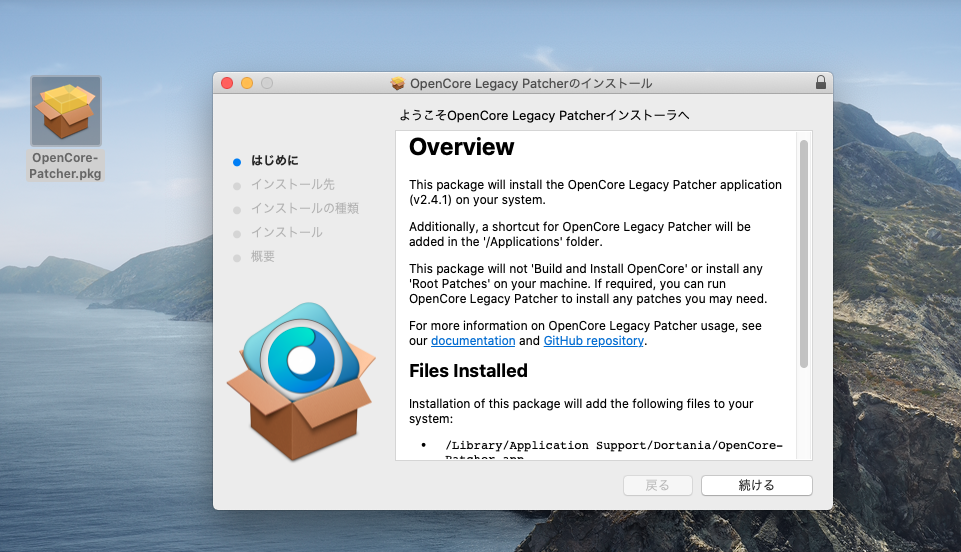The image size is (961, 552).
Task: Click the OpenCore-Patcher.pkg desktop icon
Action: click(x=66, y=111)
